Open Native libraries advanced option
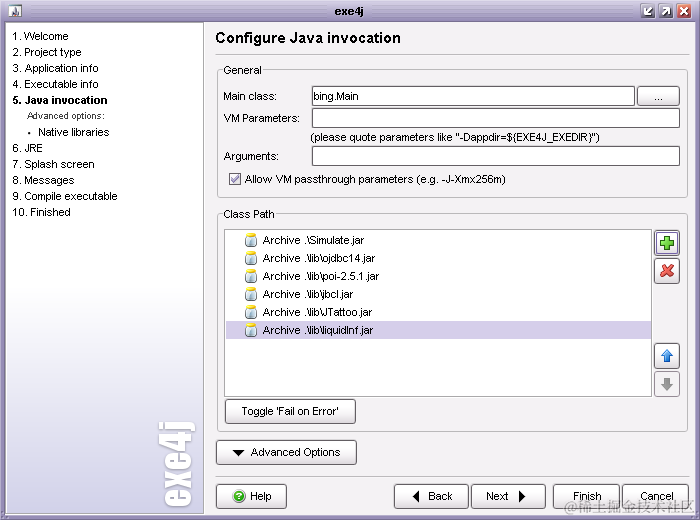Screen dimensions: 700x520 click(x=74, y=132)
